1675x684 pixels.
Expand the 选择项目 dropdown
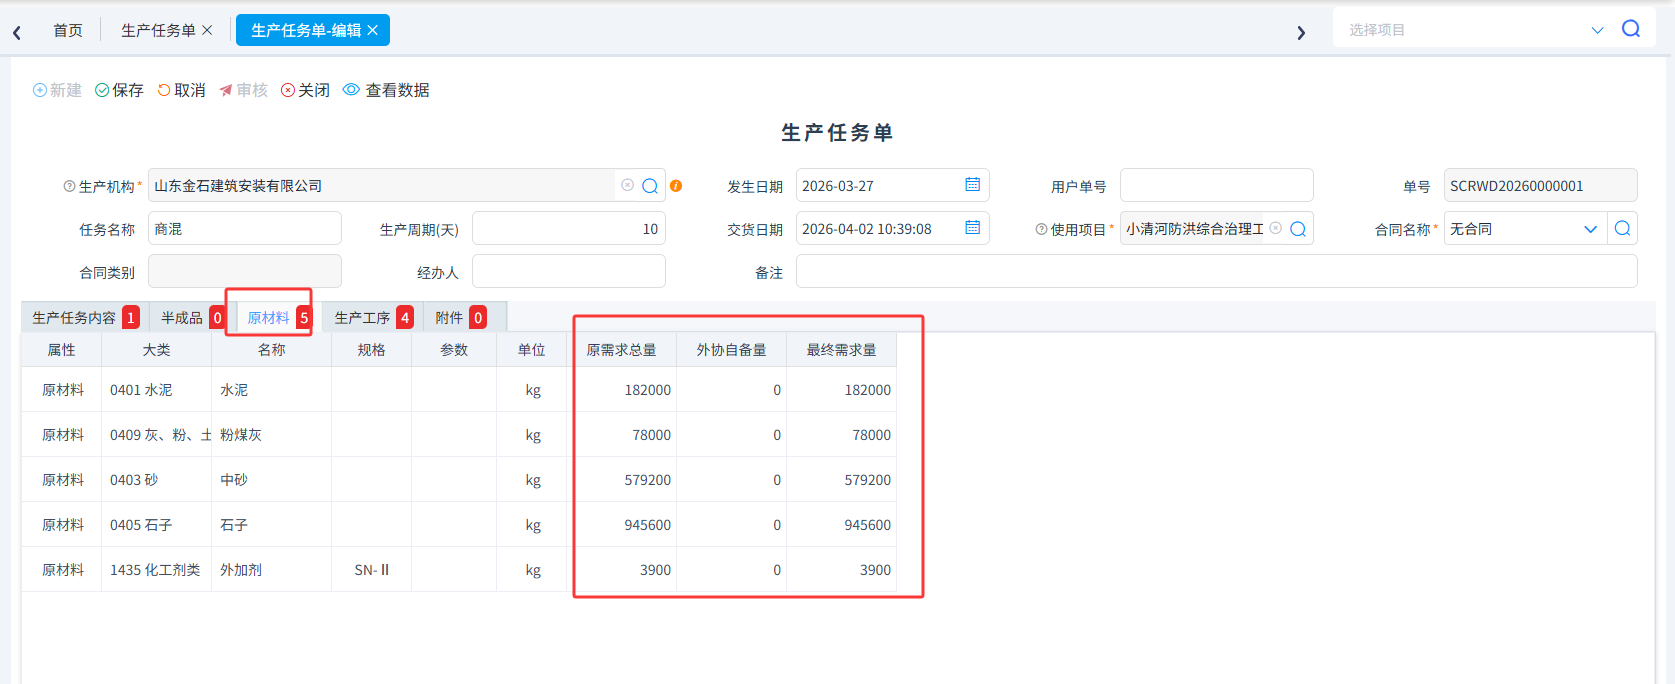pos(1597,30)
